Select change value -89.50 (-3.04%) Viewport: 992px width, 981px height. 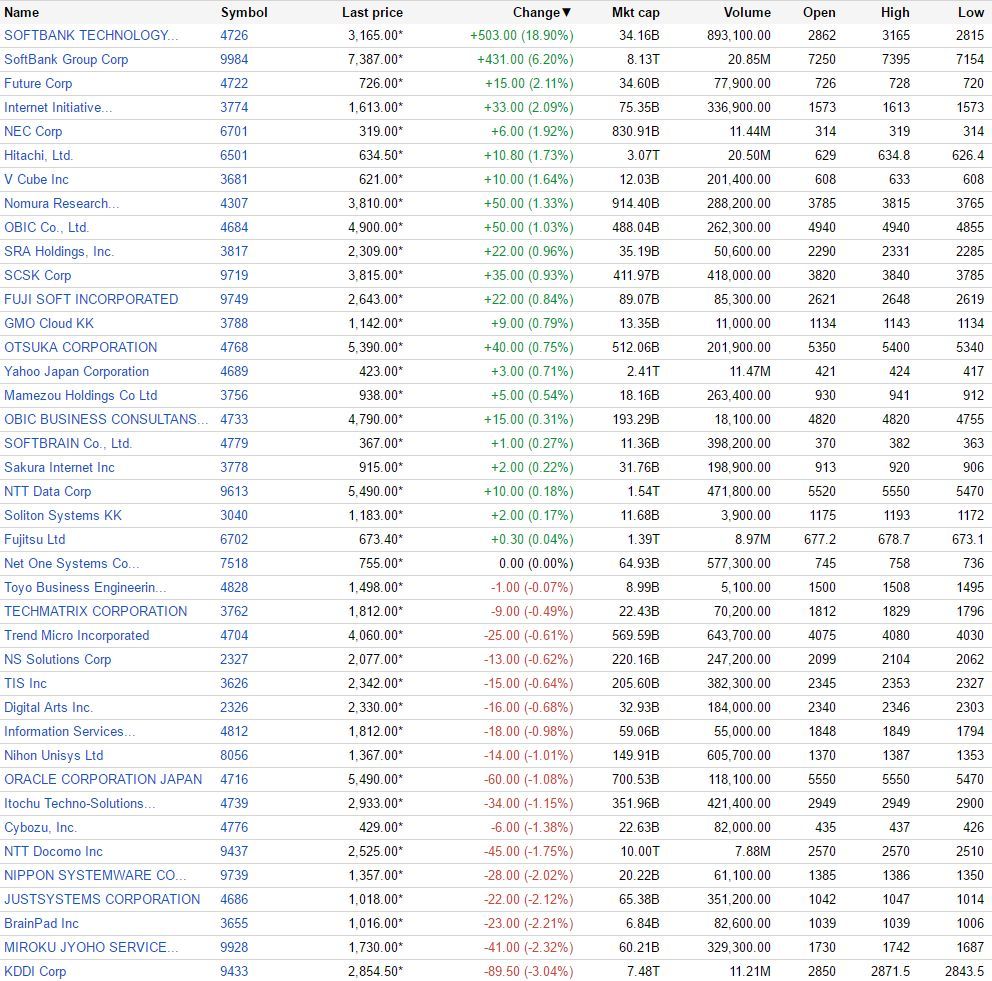click(528, 972)
